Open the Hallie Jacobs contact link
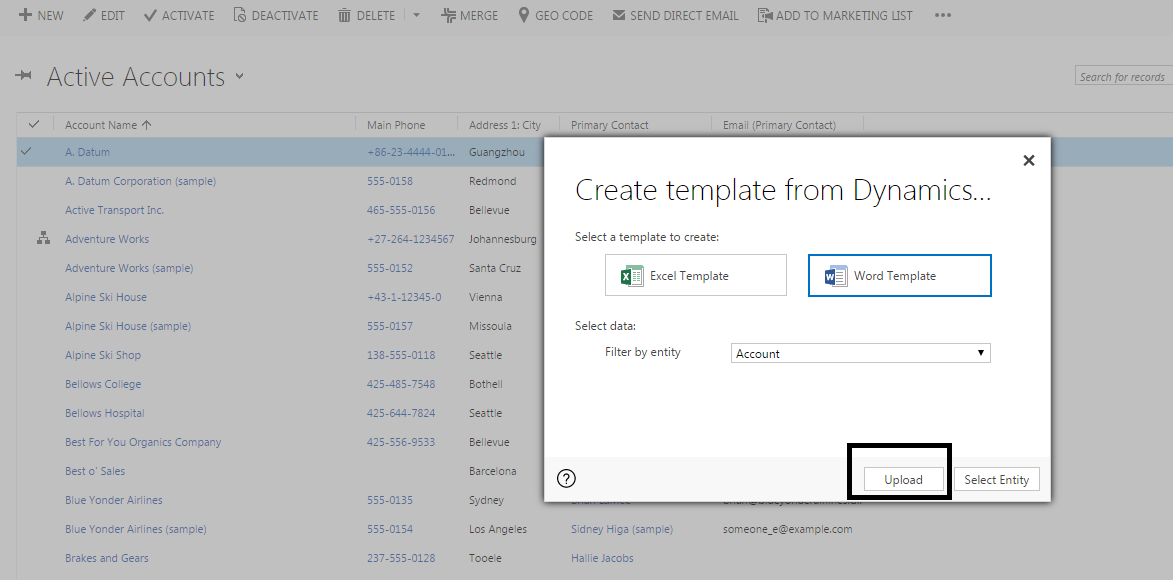This screenshot has height=580, width=1173. click(602, 558)
